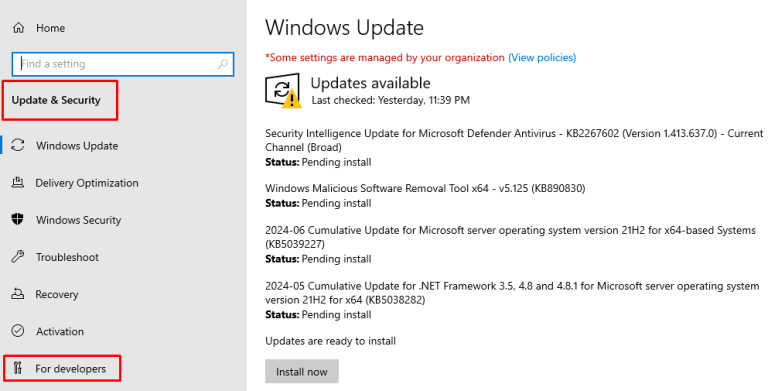Image resolution: width=768 pixels, height=391 pixels.
Task: Open the Delivery Optimization page
Action: coord(87,183)
